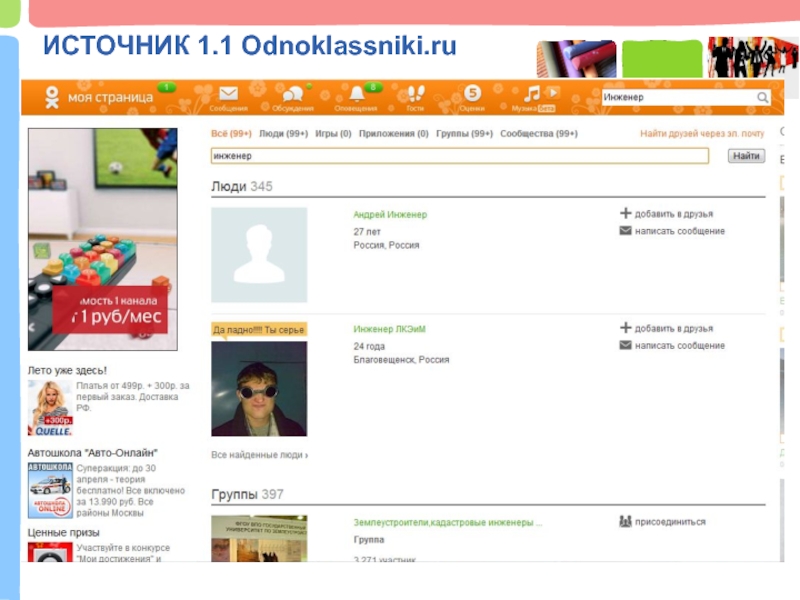Click Инженер ЛКЭиМ profile photo

pyautogui.click(x=259, y=389)
